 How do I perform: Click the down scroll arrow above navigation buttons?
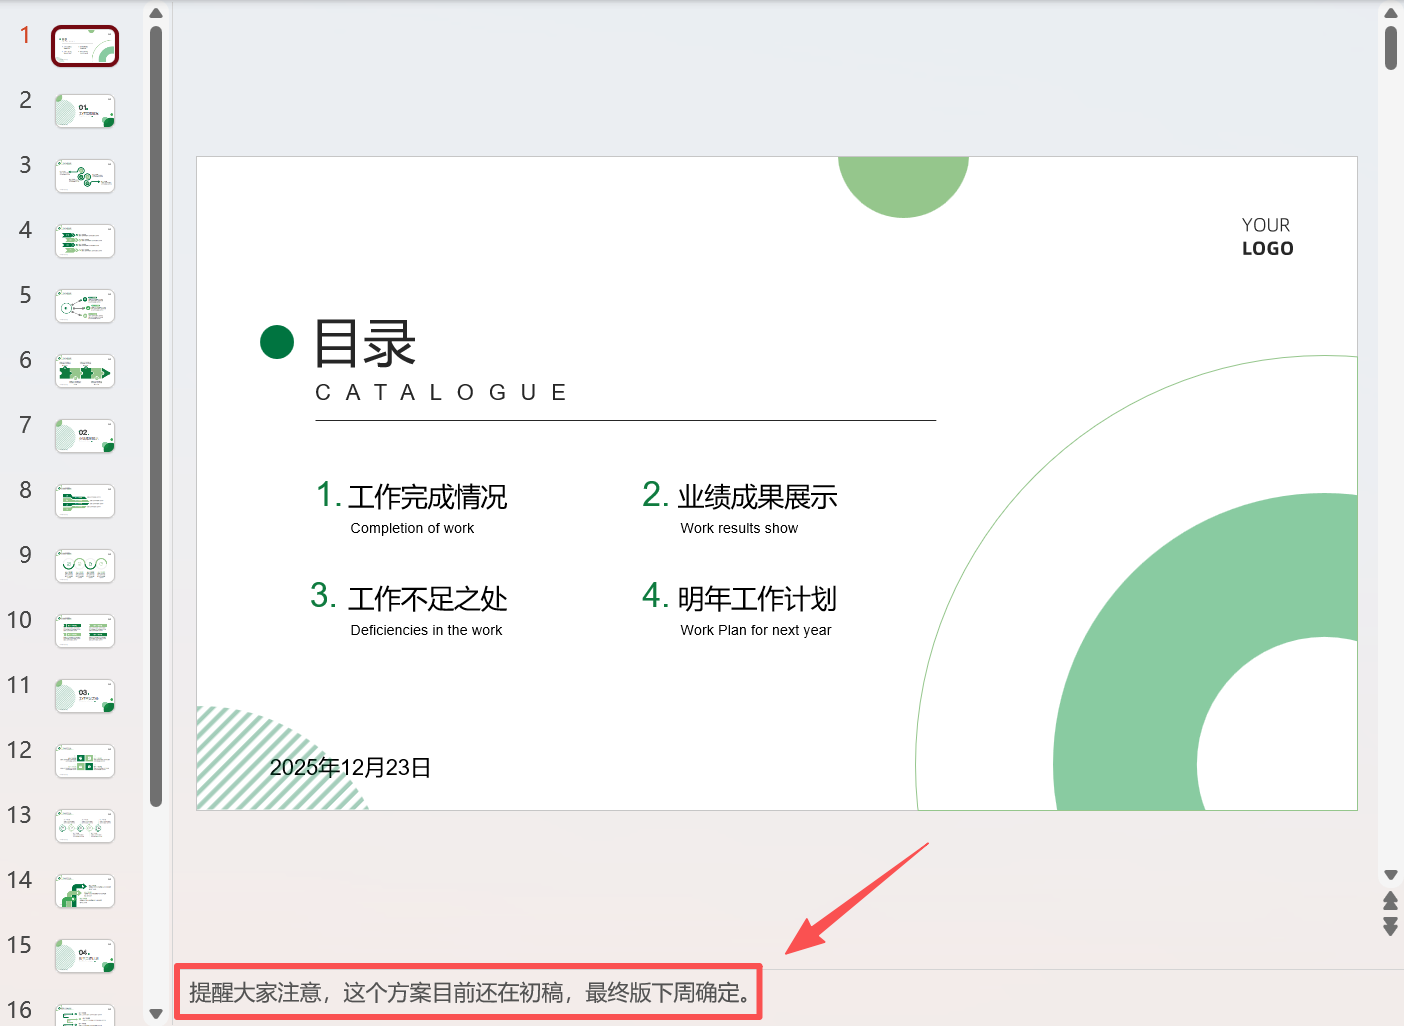pos(1391,874)
